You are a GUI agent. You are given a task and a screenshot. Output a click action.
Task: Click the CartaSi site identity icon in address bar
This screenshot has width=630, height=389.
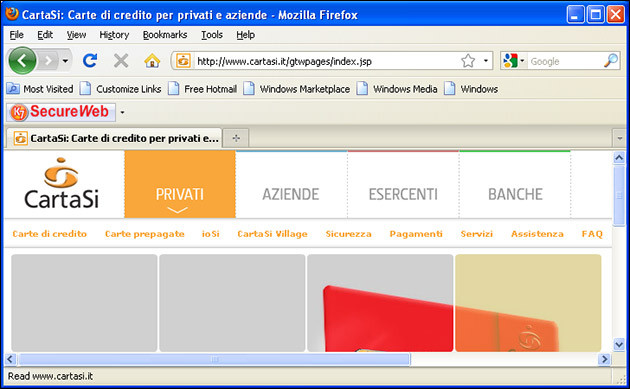pyautogui.click(x=183, y=61)
